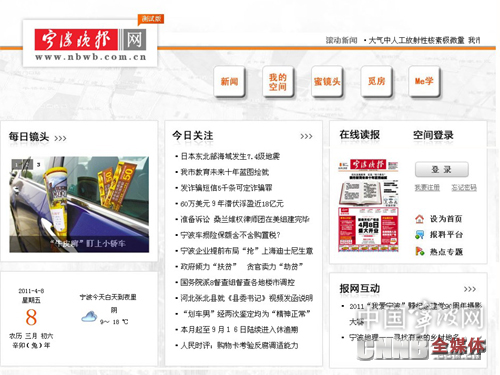Open headline 我市教育未来十年蓝图绘就
Screen dimensions: 500x375
point(225,172)
